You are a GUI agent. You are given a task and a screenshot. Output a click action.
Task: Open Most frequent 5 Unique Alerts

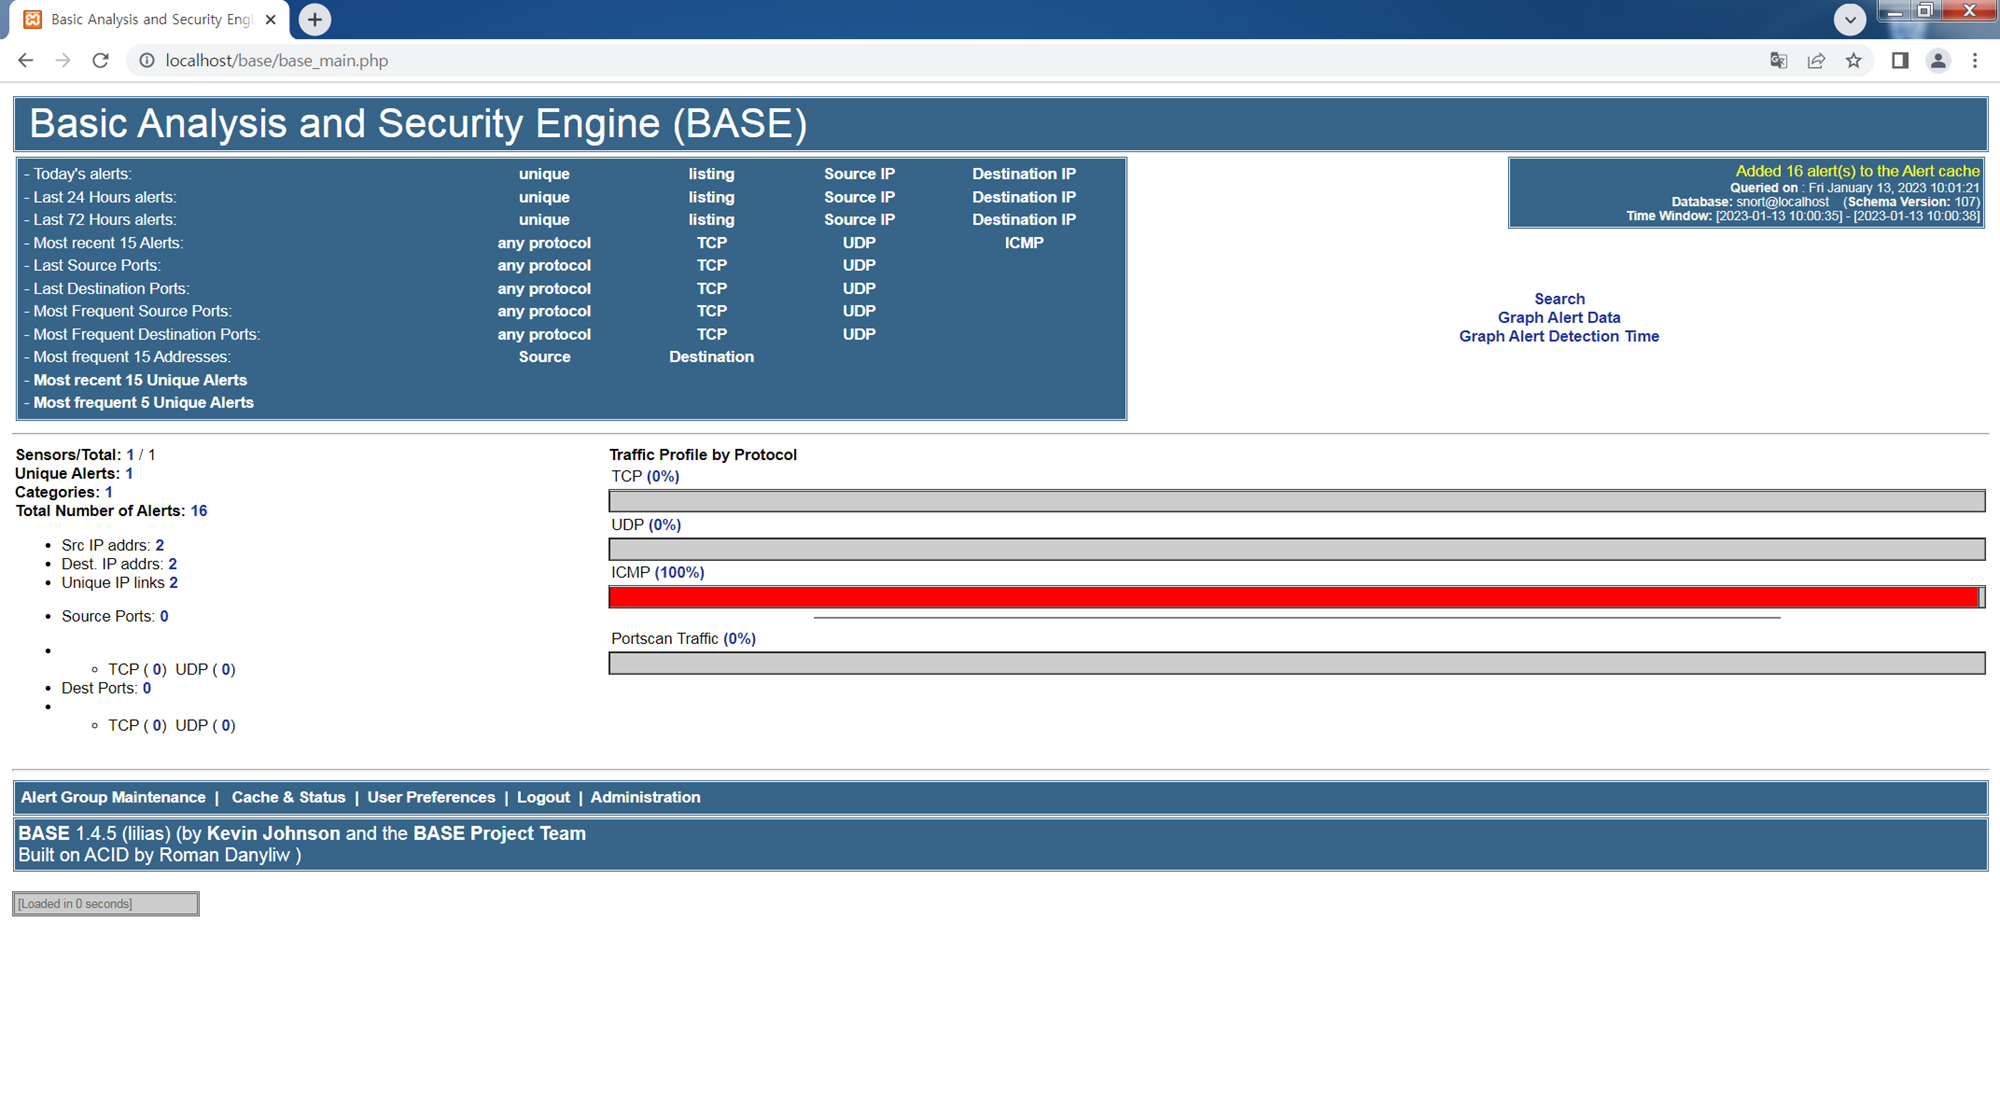coord(143,403)
